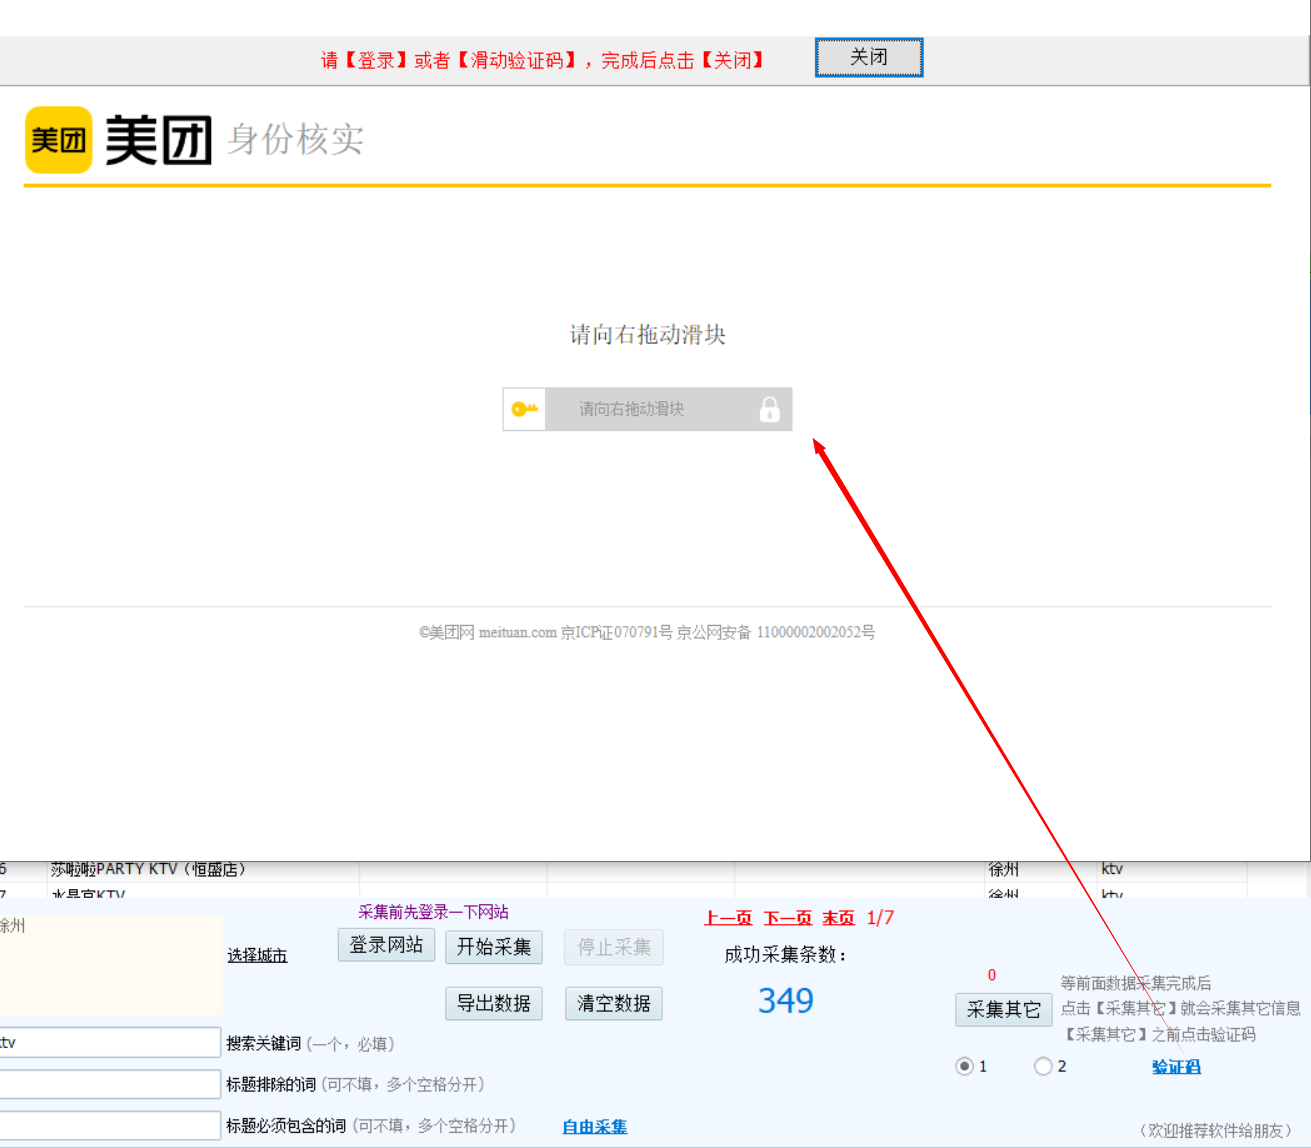Go to 上一页 page link

click(x=728, y=918)
